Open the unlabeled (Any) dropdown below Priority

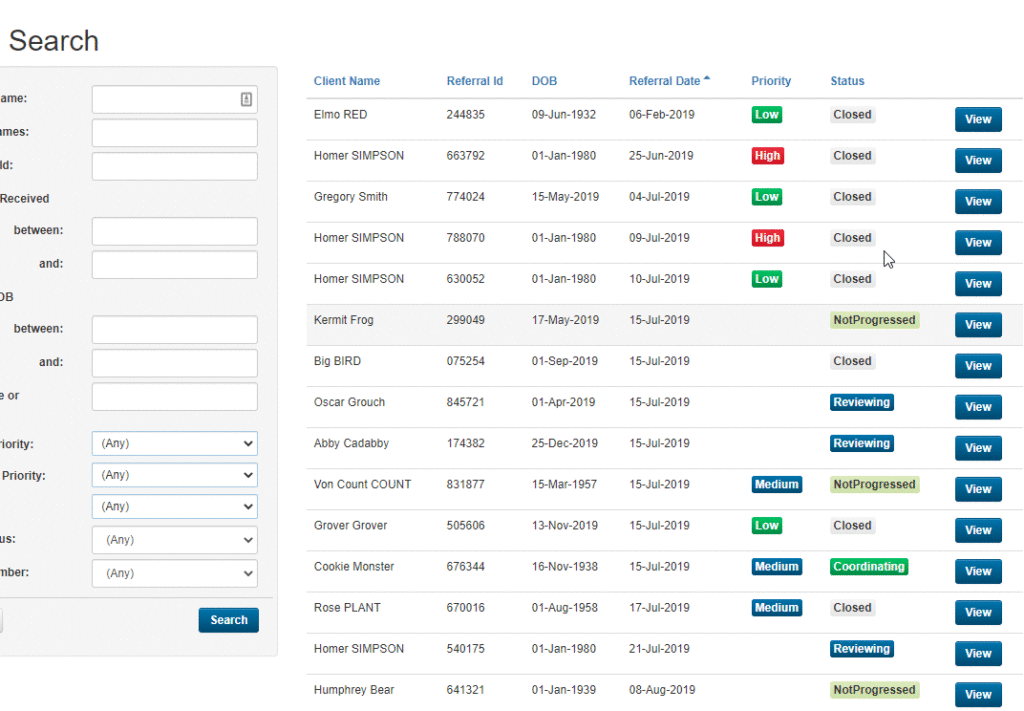click(174, 506)
